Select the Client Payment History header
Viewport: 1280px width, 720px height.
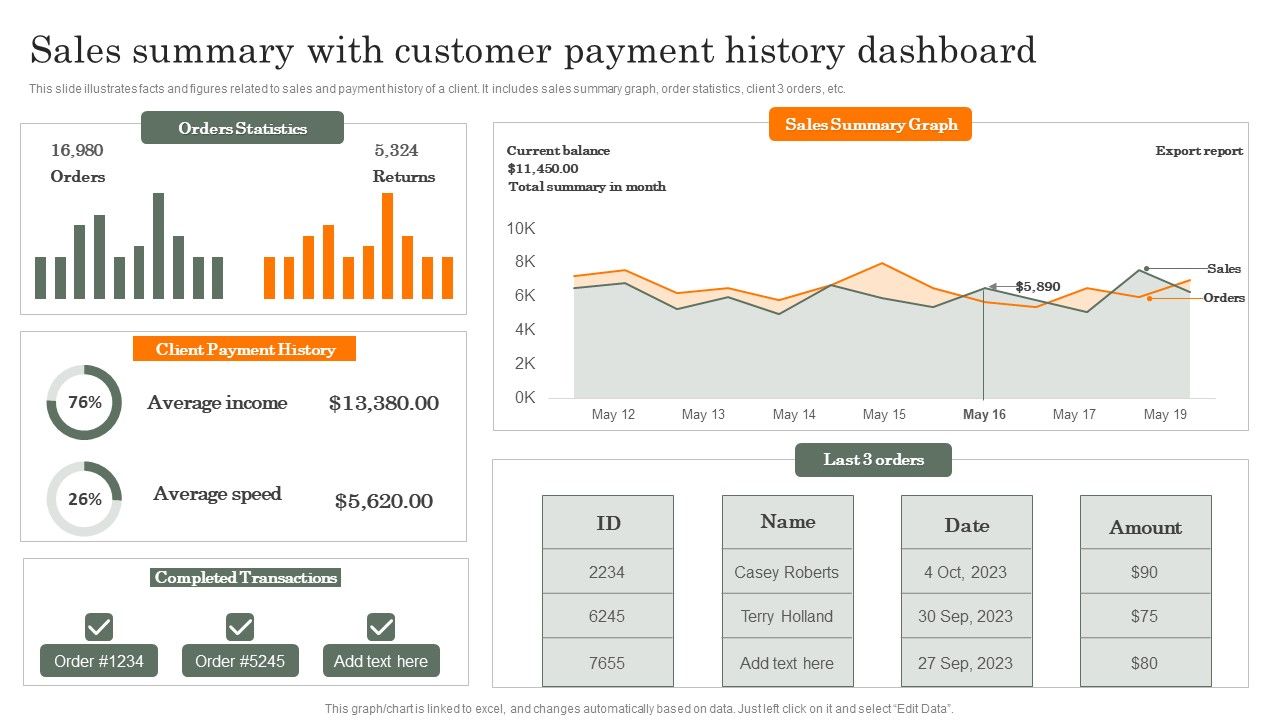(245, 349)
